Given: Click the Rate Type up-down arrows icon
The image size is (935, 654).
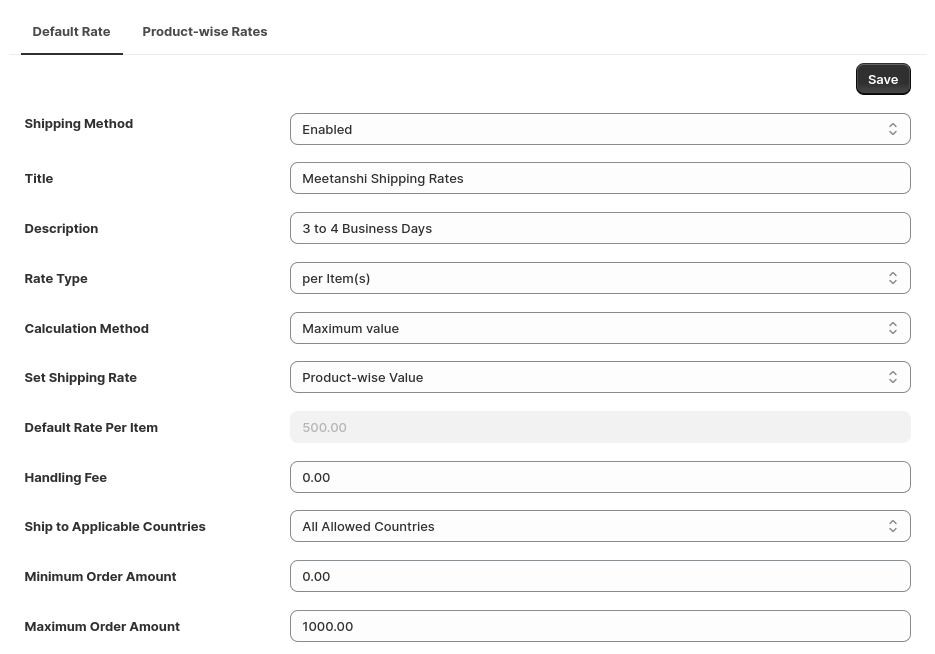Looking at the screenshot, I should 892,278.
